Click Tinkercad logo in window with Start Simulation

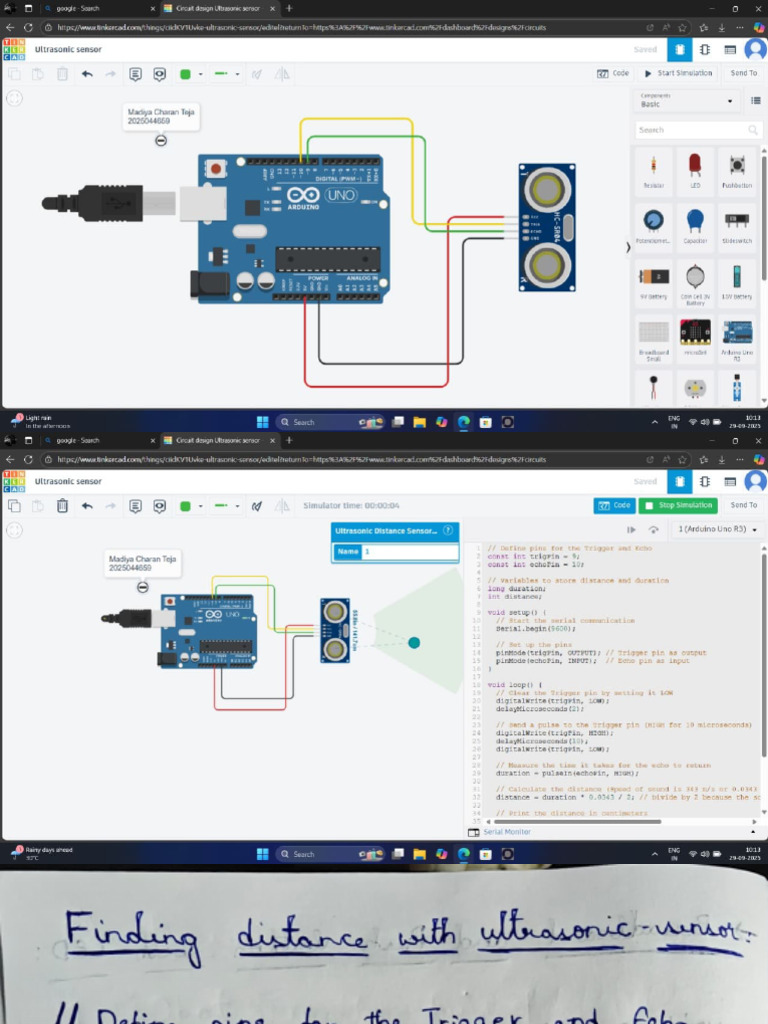14,49
